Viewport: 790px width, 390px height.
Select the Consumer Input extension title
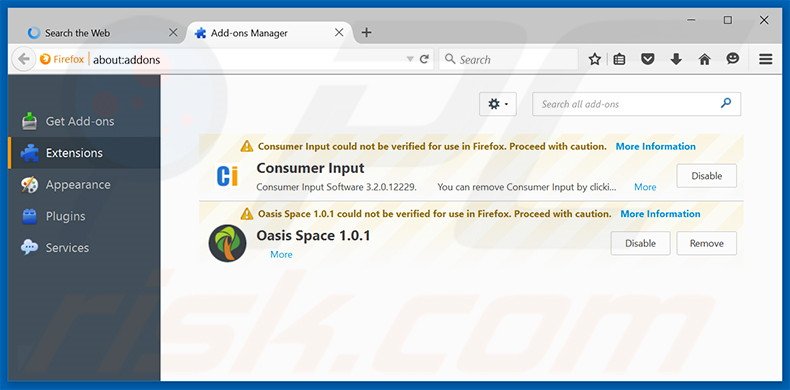[x=310, y=168]
